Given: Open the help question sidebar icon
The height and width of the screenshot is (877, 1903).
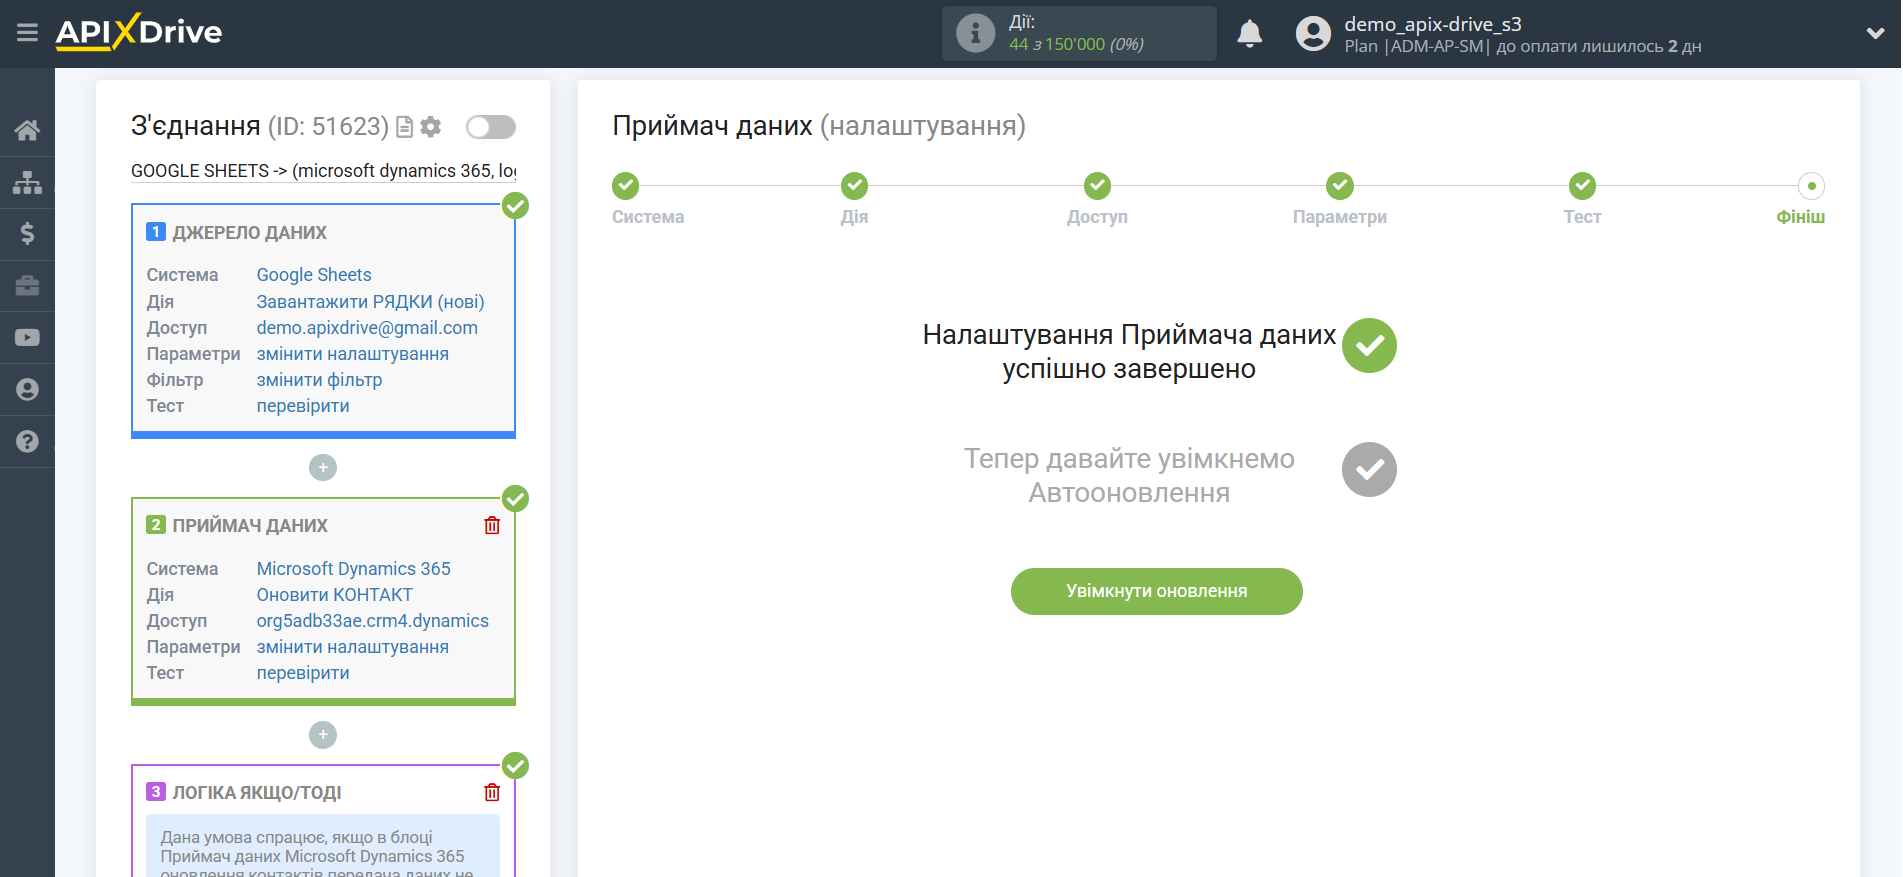Looking at the screenshot, I should click(27, 442).
